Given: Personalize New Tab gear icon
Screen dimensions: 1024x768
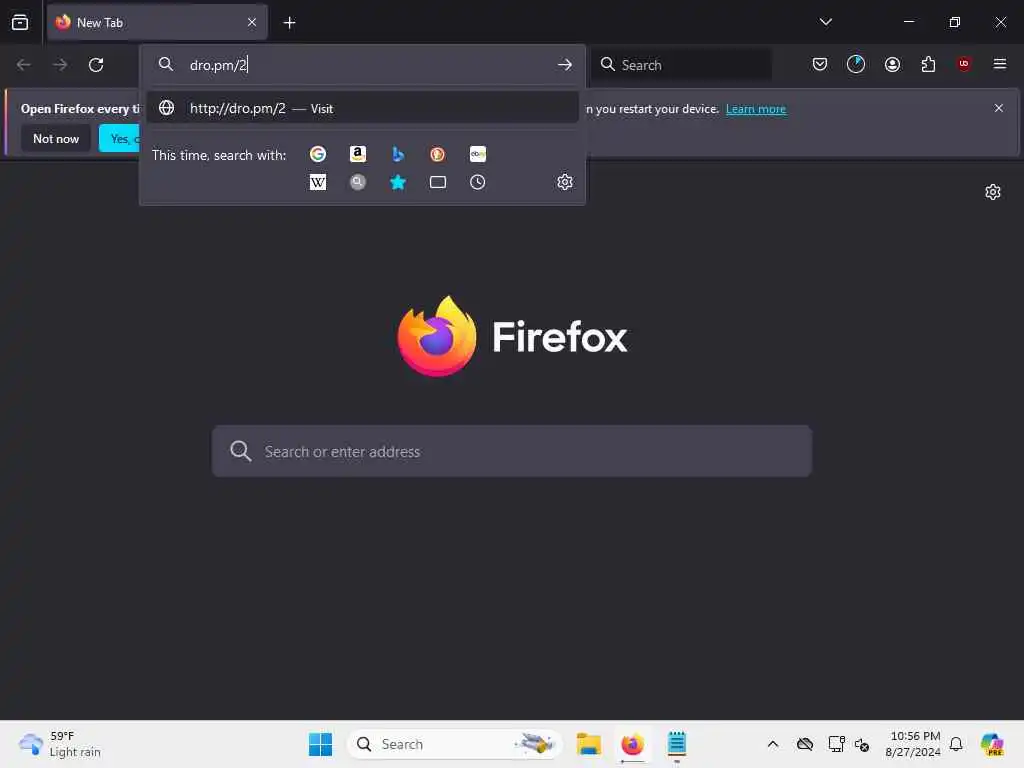Looking at the screenshot, I should pyautogui.click(x=993, y=192).
